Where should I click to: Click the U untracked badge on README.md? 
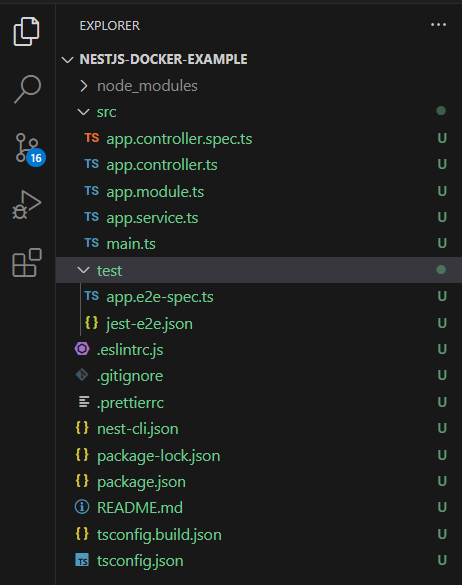coord(442,507)
